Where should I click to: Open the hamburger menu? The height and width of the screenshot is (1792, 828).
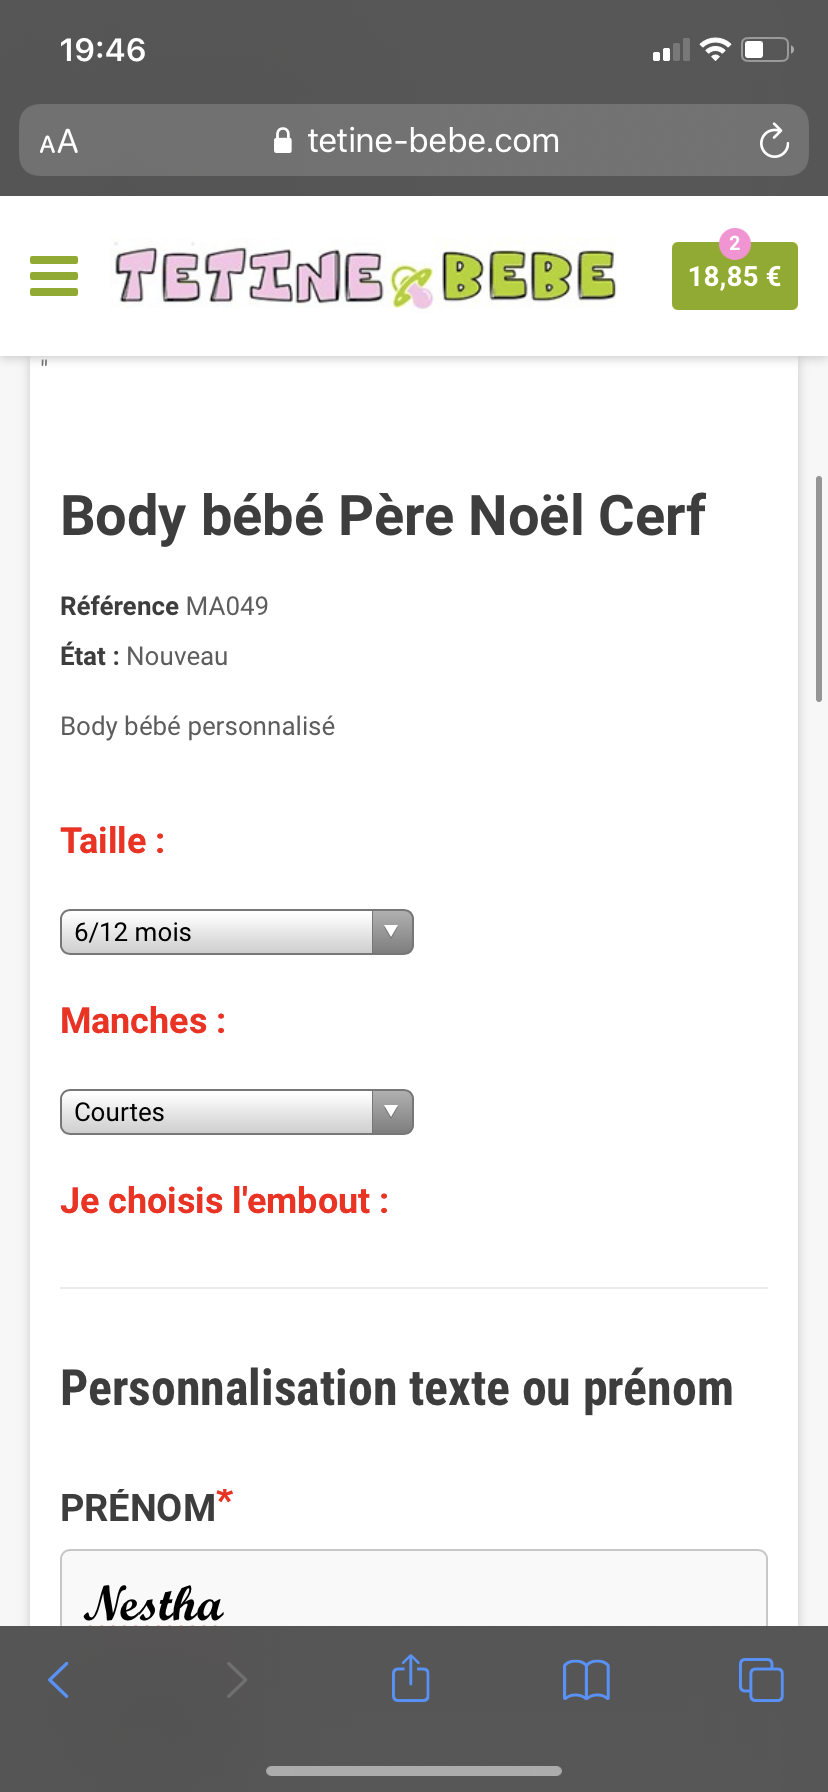click(x=54, y=276)
